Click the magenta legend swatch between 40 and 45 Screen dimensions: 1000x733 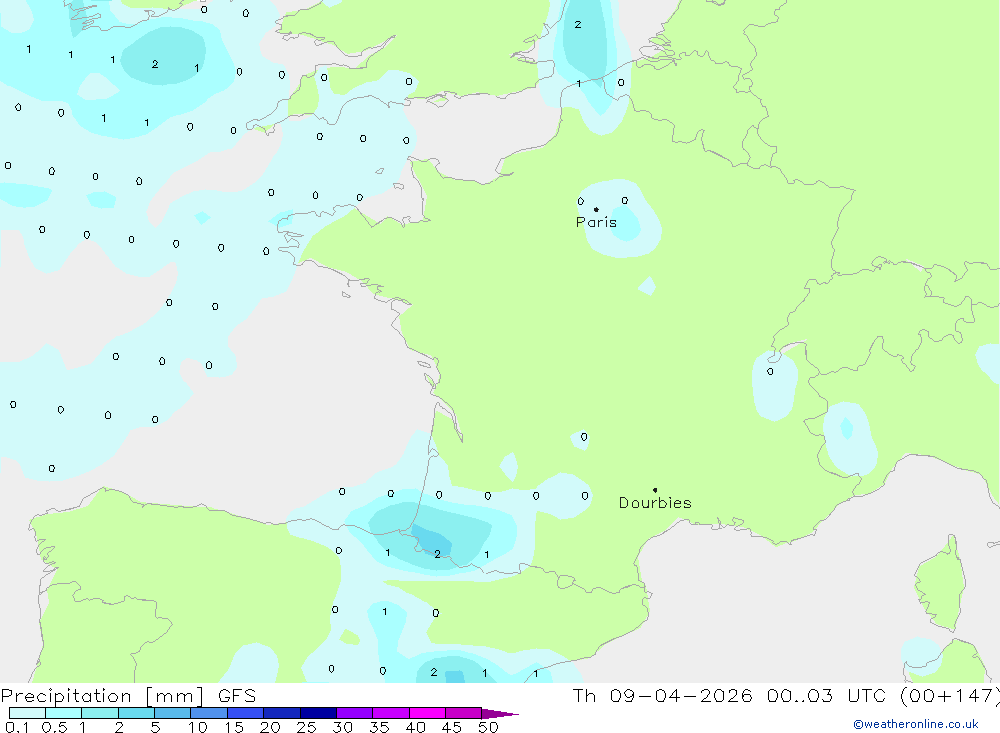(x=427, y=713)
